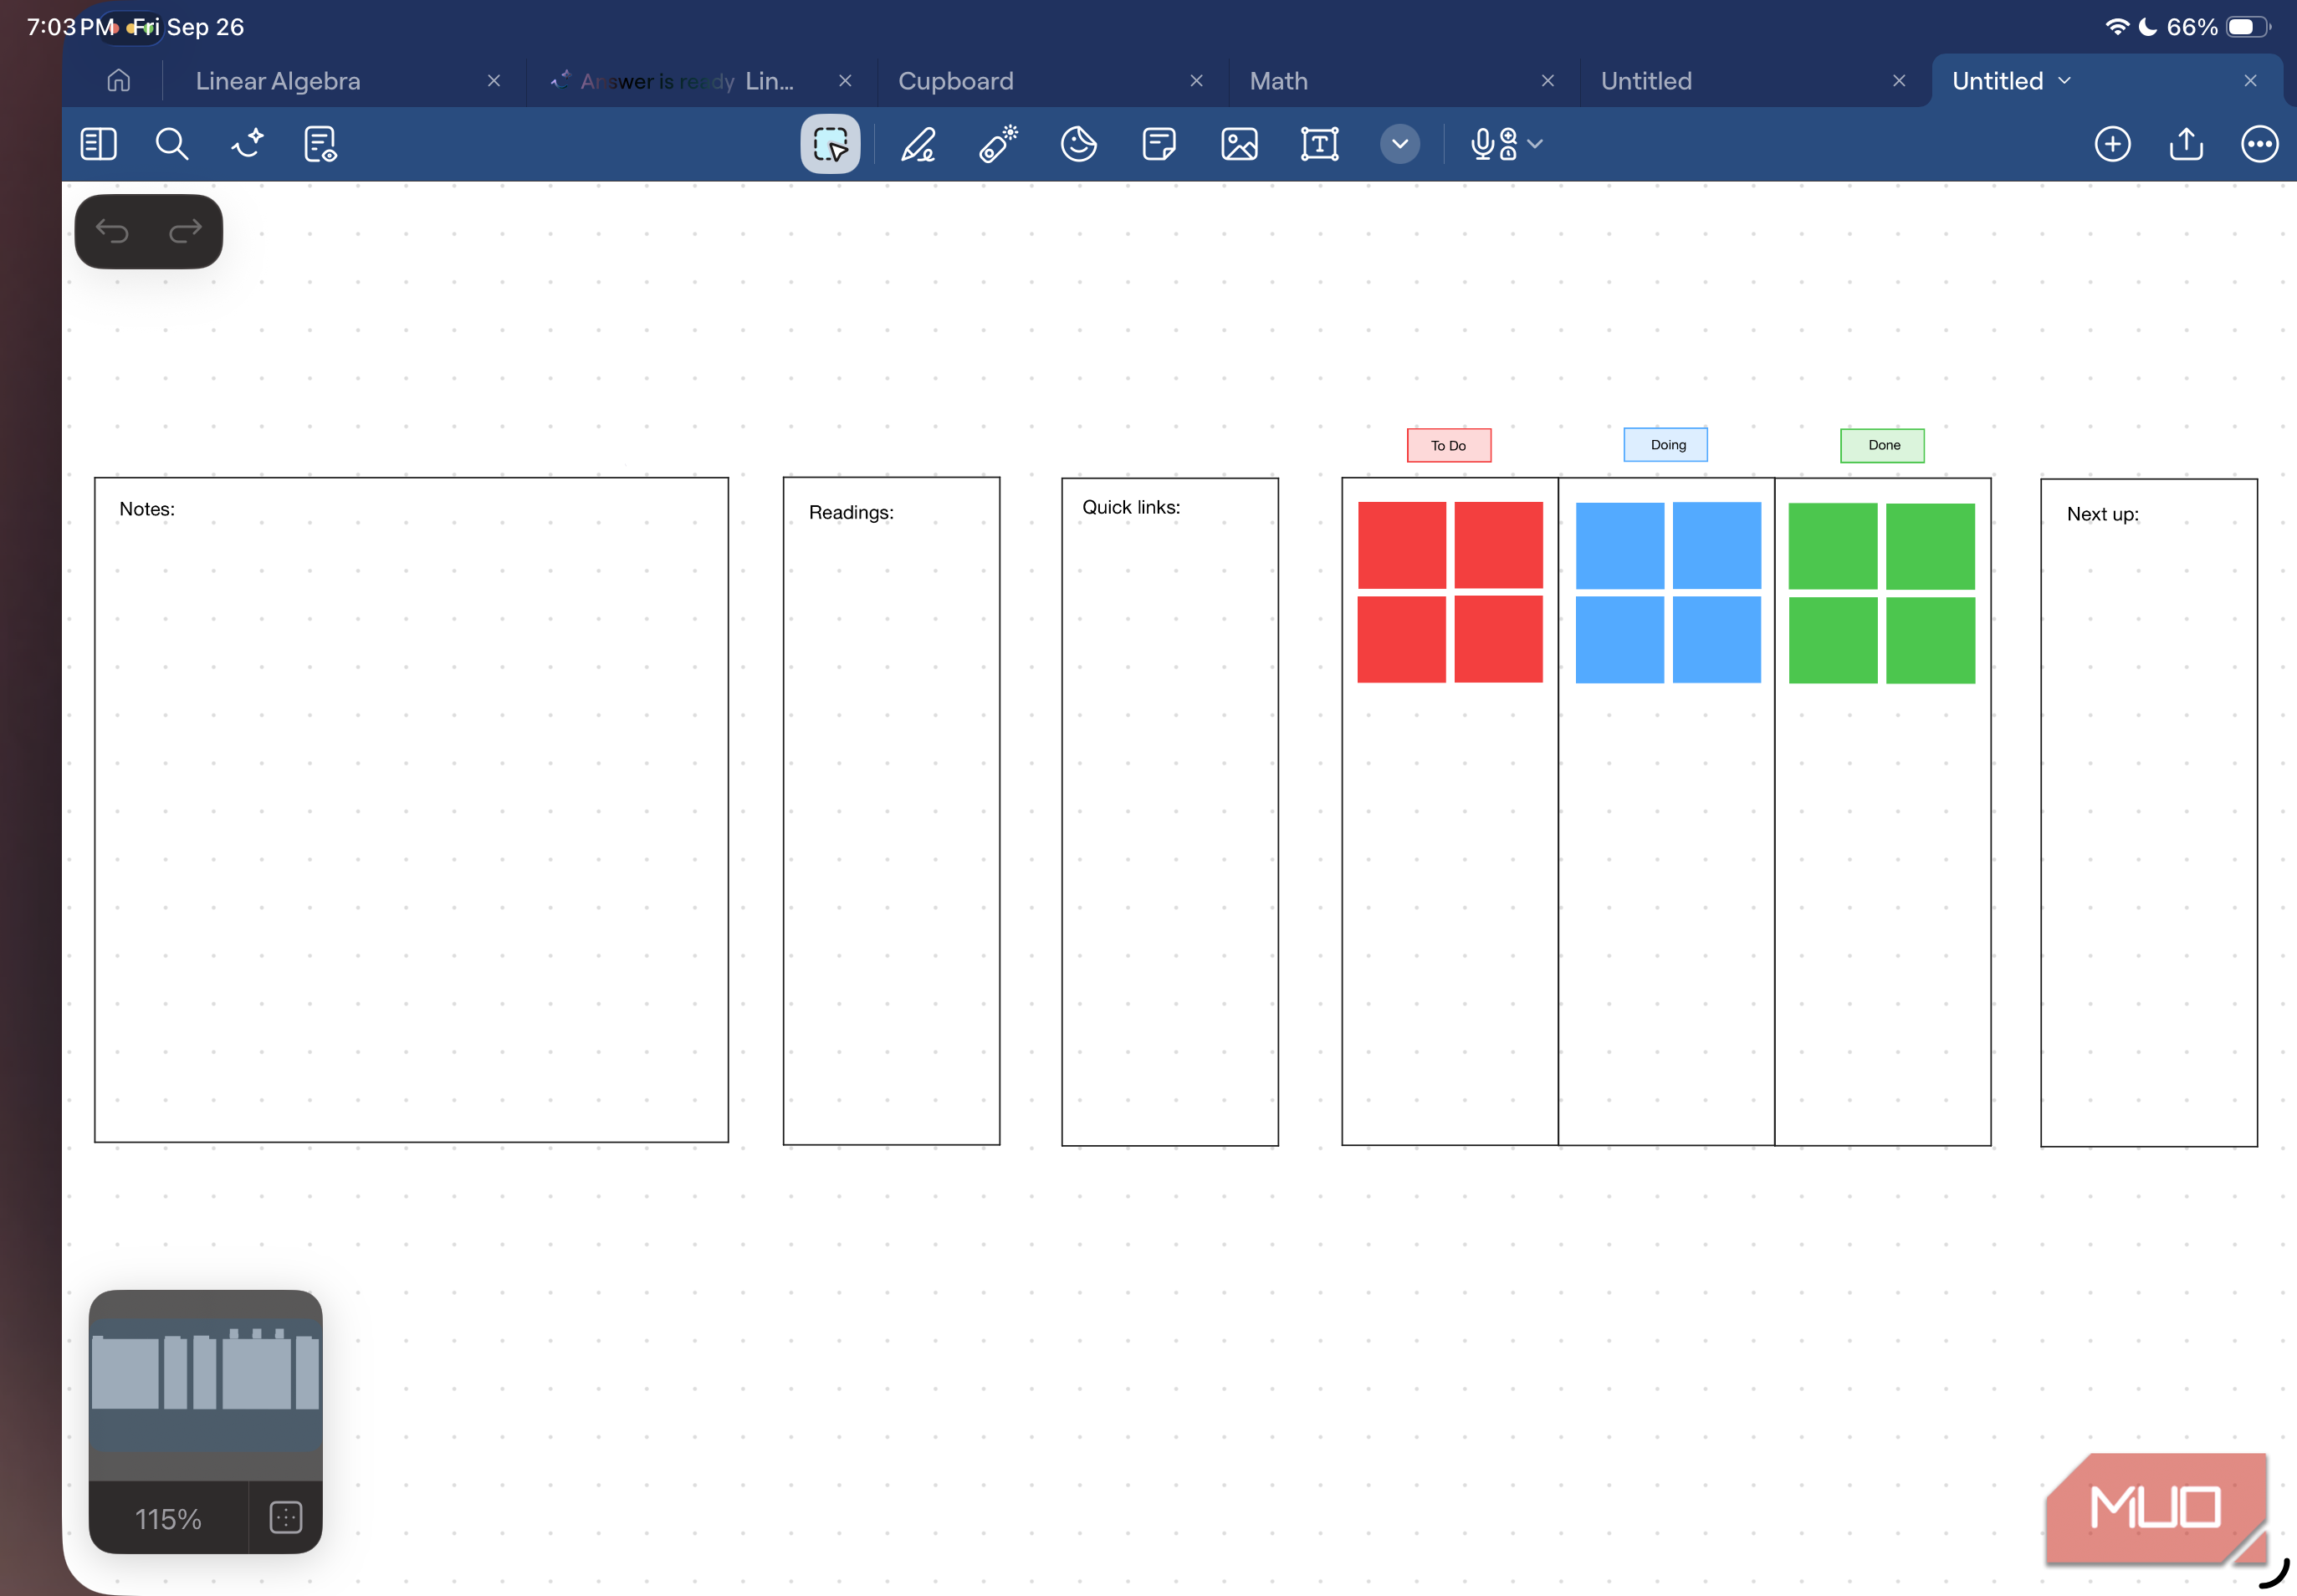Expand active Untitled tab dropdown chevron

[2064, 81]
